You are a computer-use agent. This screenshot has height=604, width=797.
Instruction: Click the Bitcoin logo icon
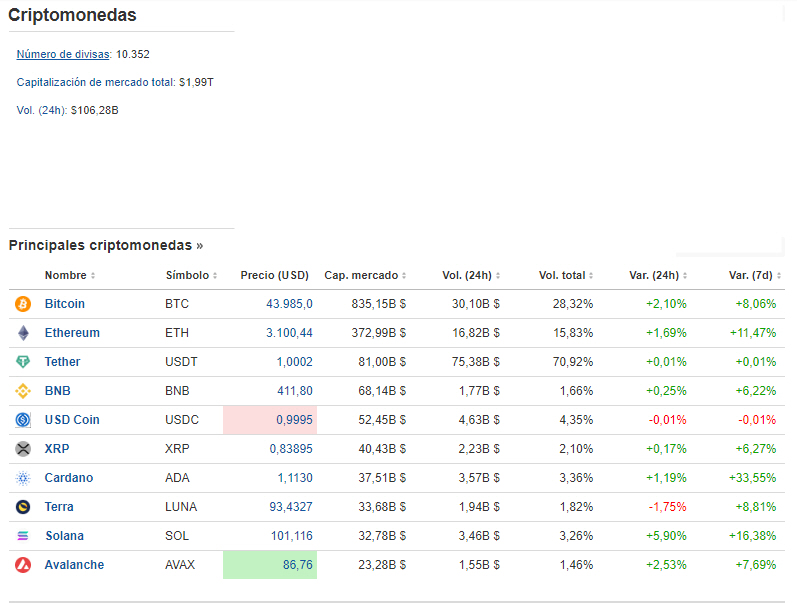(23, 304)
